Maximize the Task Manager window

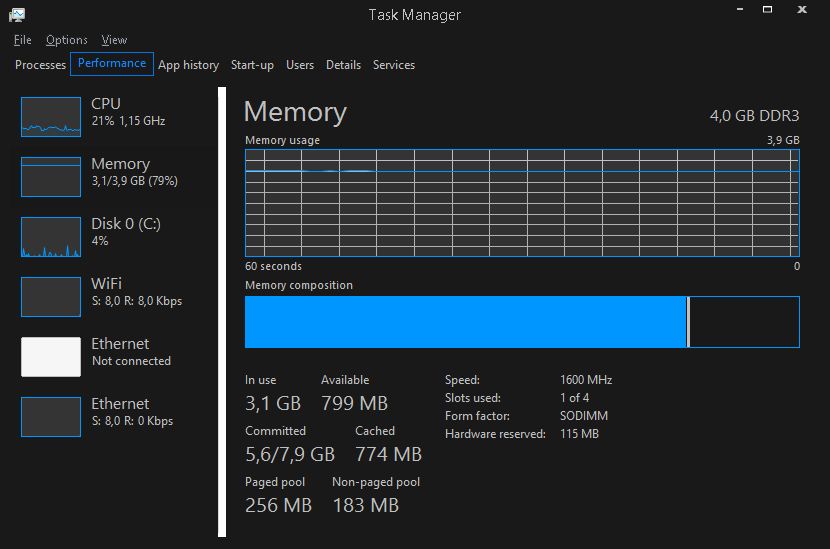click(767, 10)
